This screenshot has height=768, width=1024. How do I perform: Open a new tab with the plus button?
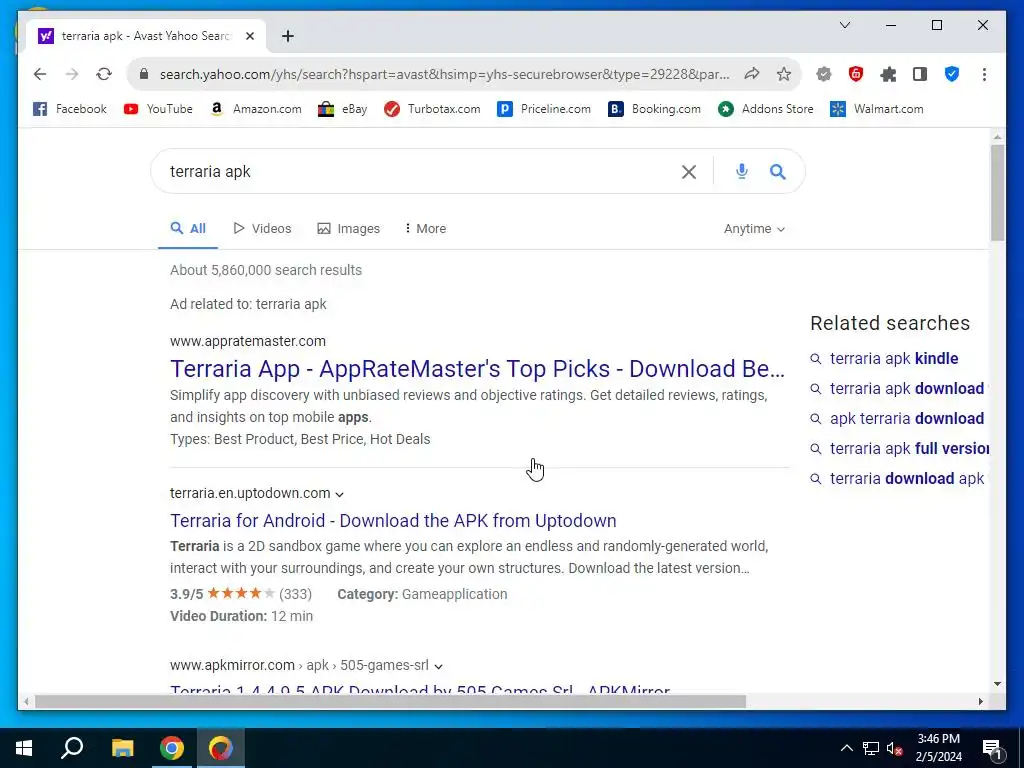click(x=287, y=36)
